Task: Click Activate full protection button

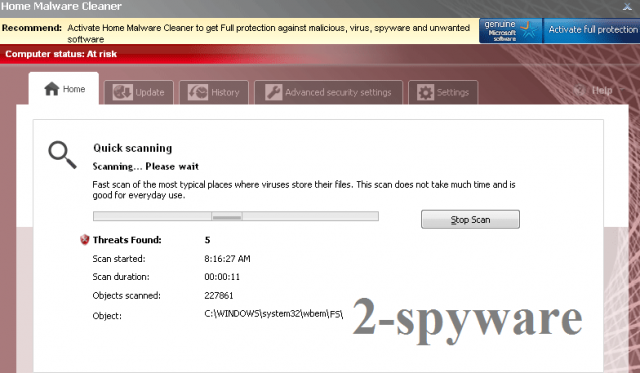Action: click(x=592, y=30)
